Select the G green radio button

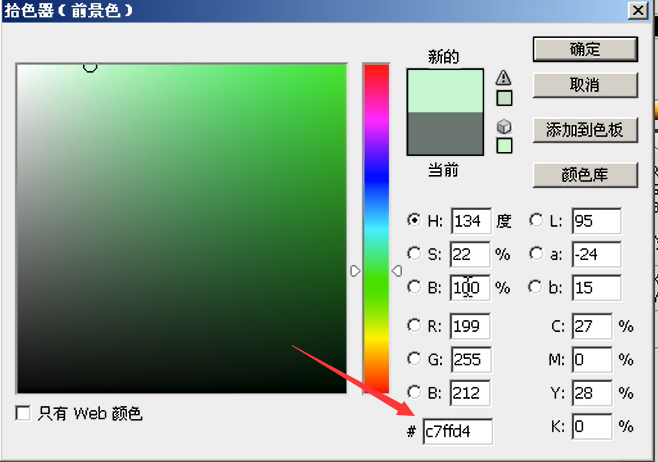414,358
